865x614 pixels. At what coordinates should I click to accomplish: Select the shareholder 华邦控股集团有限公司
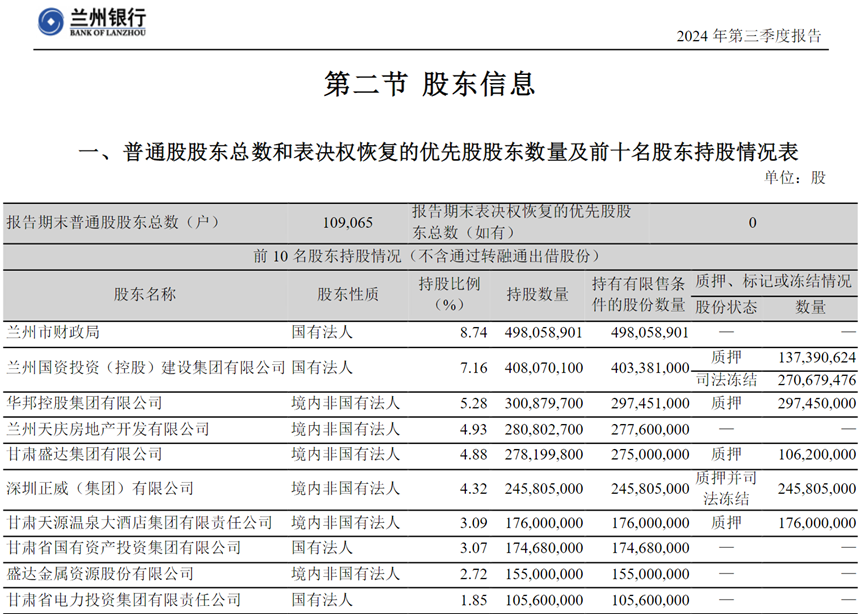[84, 403]
